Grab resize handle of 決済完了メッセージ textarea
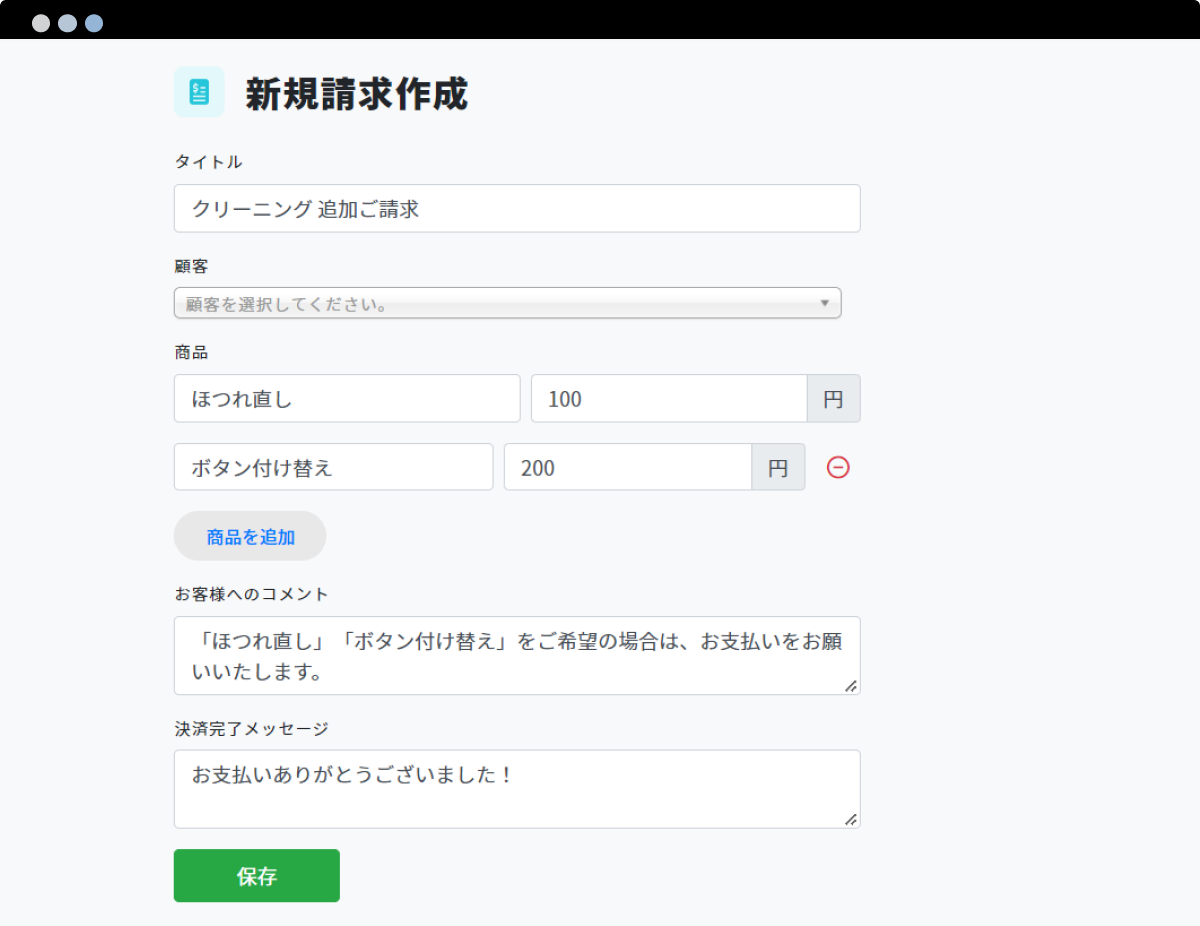The image size is (1200, 926). (x=850, y=819)
